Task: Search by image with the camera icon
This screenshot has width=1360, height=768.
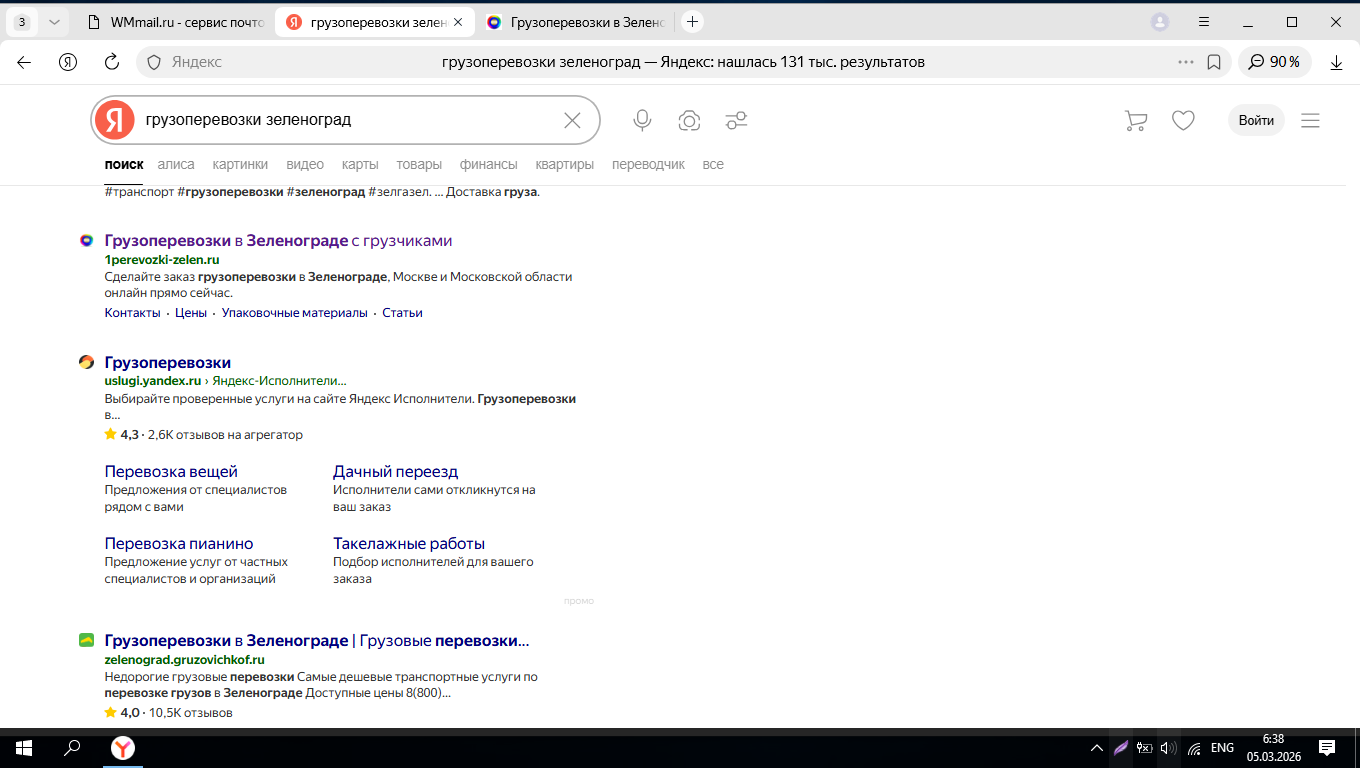Action: (689, 121)
